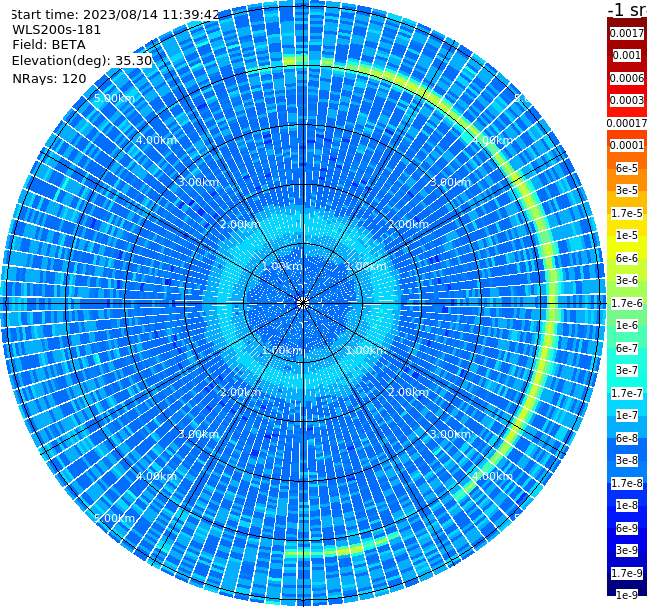Click the Field: BETA label
The width and height of the screenshot is (647, 607).
click(49, 45)
